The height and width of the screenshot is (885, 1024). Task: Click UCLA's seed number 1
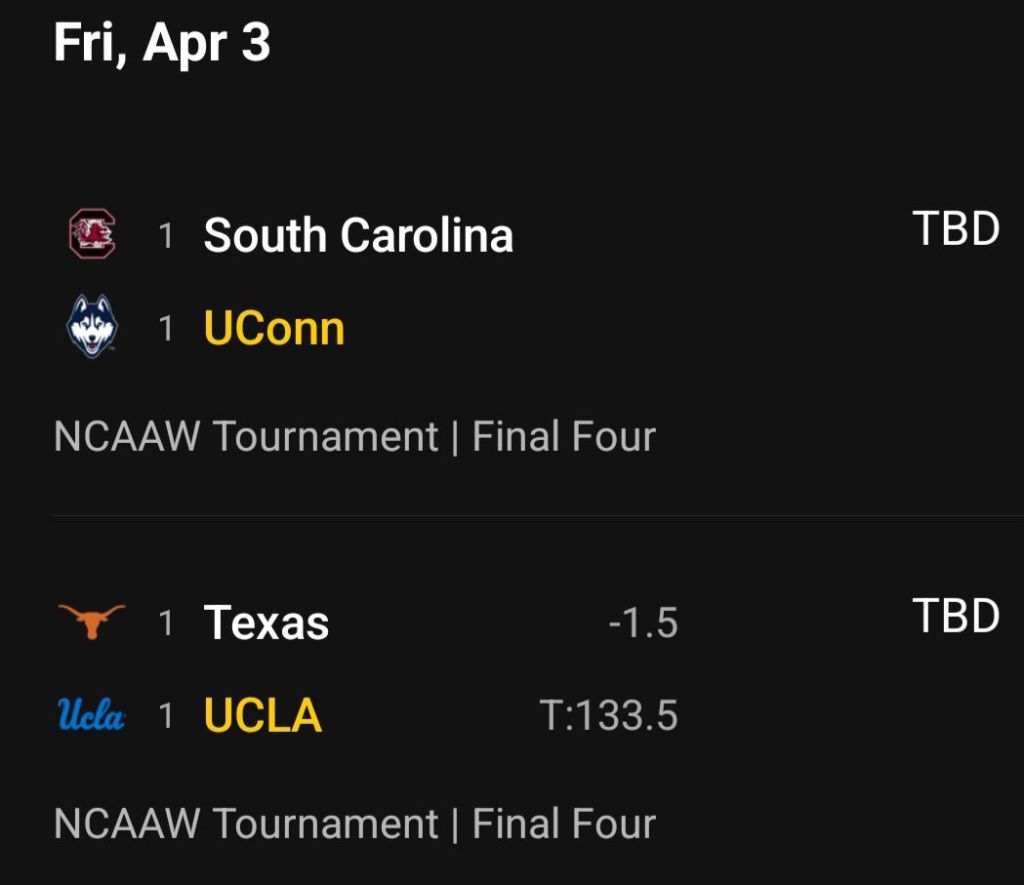click(x=166, y=716)
